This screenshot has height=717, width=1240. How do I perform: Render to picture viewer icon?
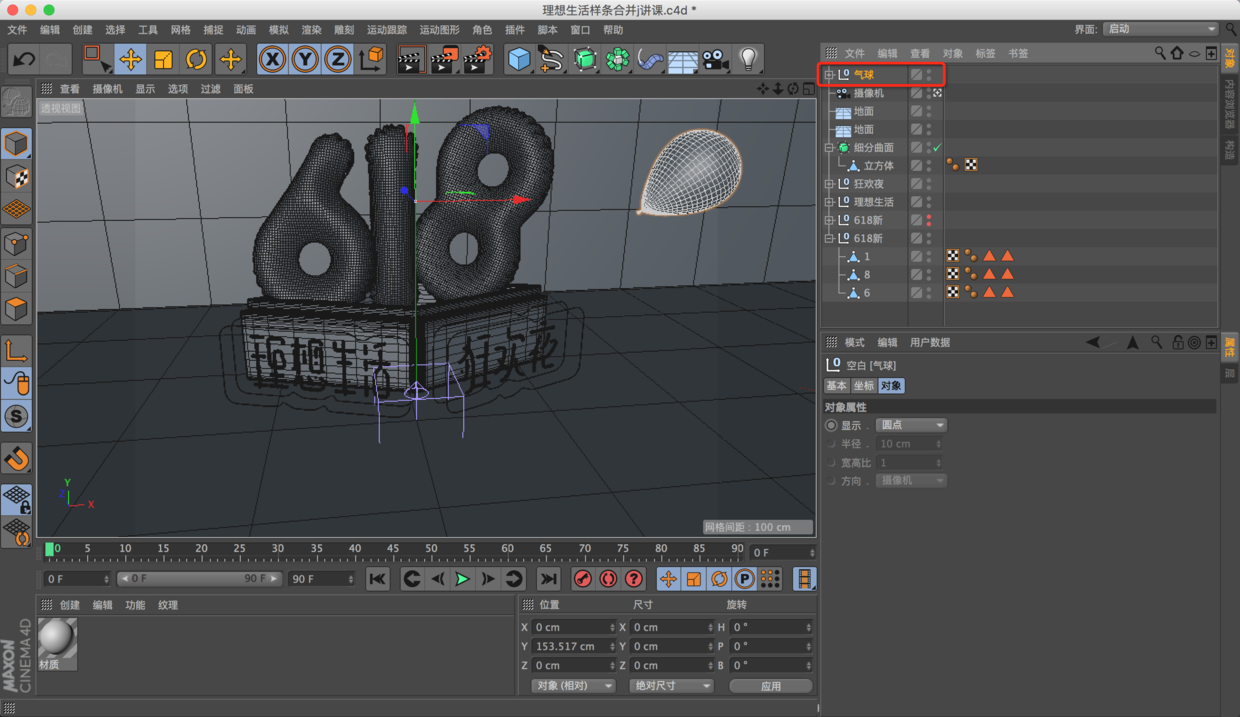point(444,59)
